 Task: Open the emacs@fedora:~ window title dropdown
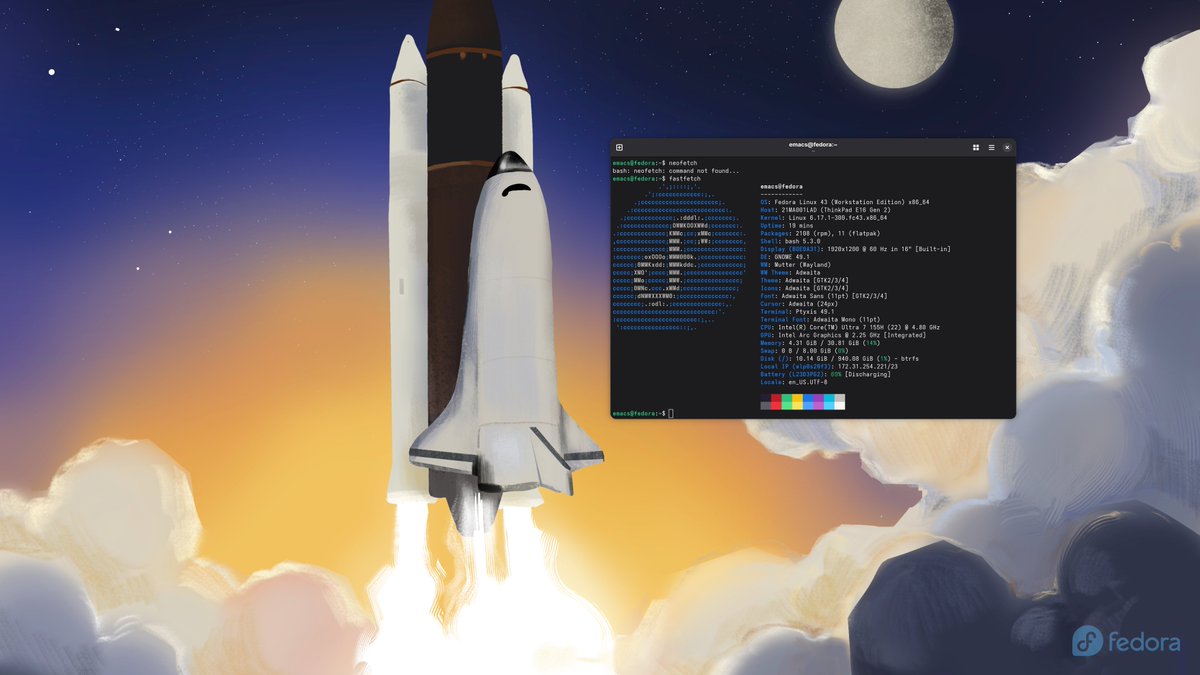[813, 147]
